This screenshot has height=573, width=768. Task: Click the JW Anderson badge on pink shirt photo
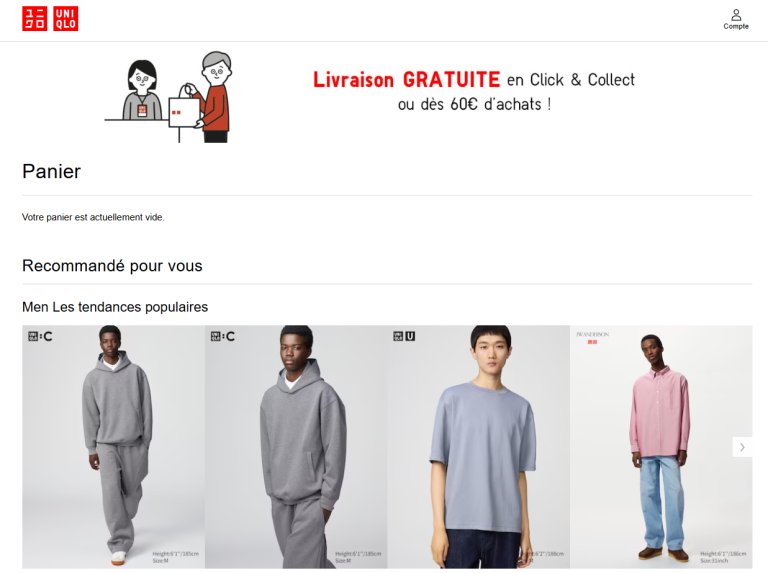click(592, 337)
